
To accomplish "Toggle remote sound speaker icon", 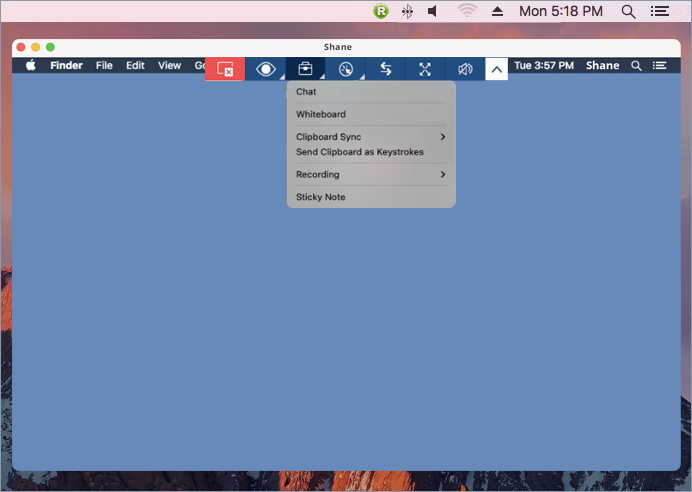I will [465, 69].
